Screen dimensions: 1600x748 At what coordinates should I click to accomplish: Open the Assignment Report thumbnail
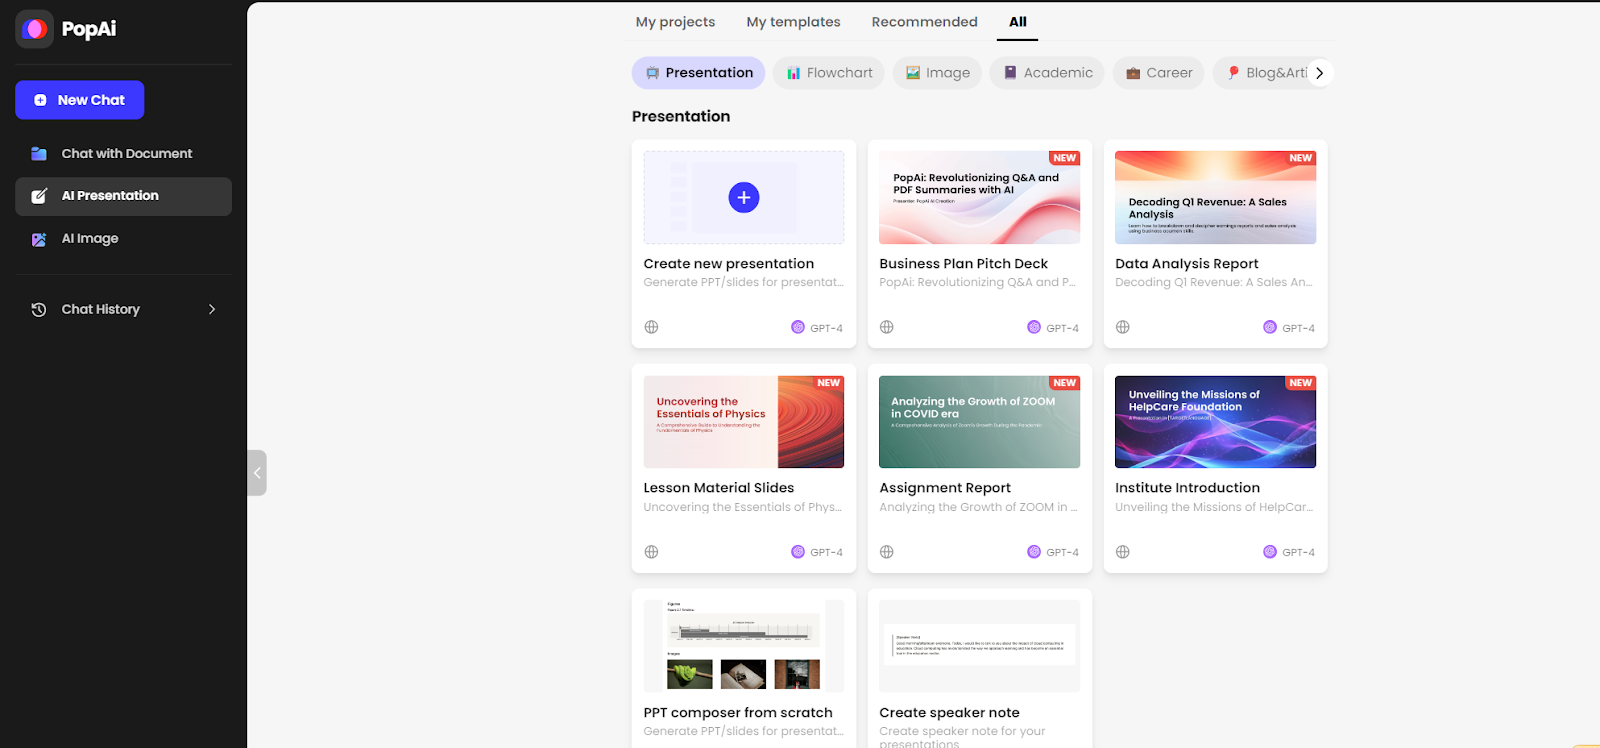click(x=979, y=422)
